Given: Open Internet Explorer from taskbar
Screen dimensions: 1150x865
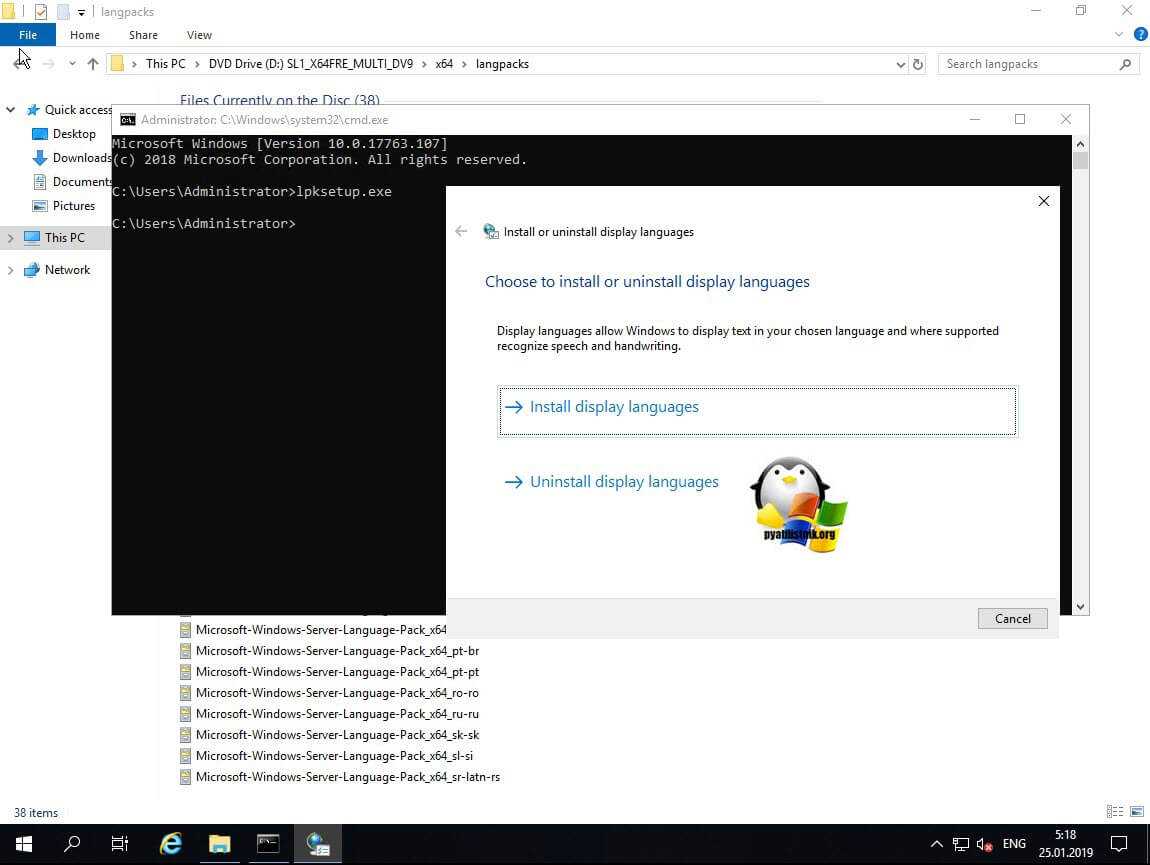Looking at the screenshot, I should (x=171, y=843).
